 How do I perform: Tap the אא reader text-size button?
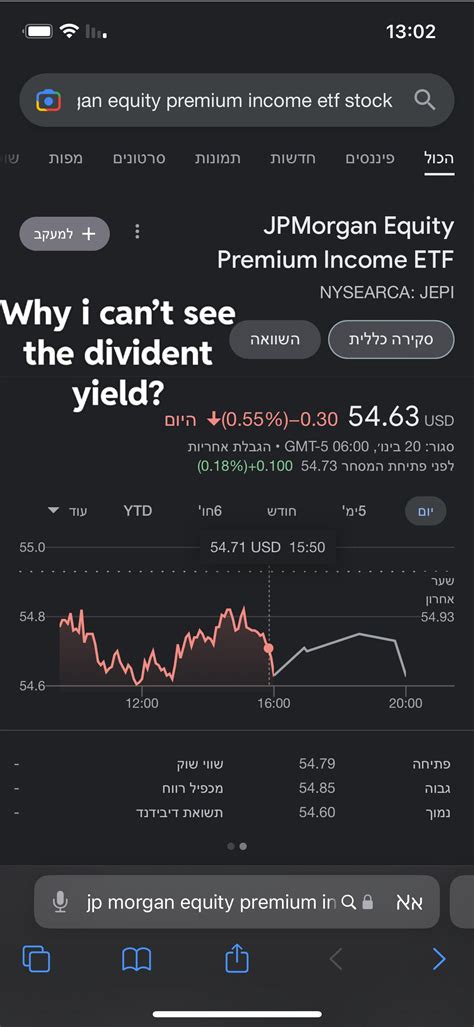click(x=409, y=903)
